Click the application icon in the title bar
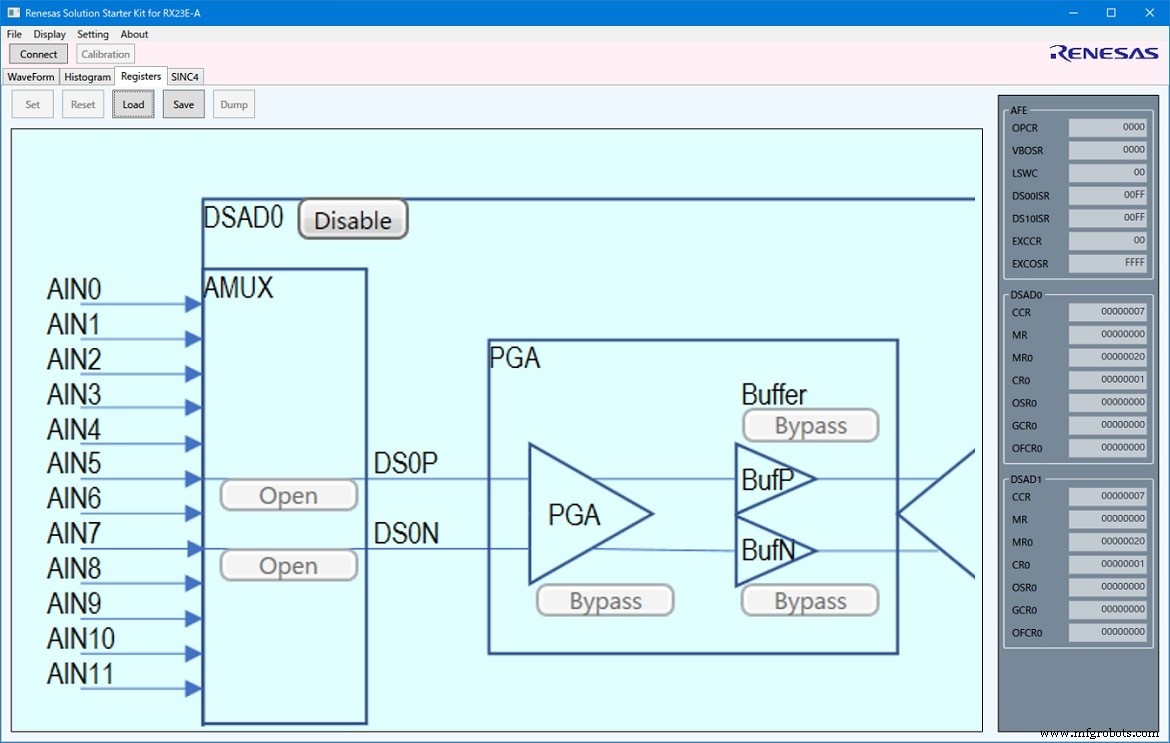Screen dimensions: 1170x743 (13, 12)
